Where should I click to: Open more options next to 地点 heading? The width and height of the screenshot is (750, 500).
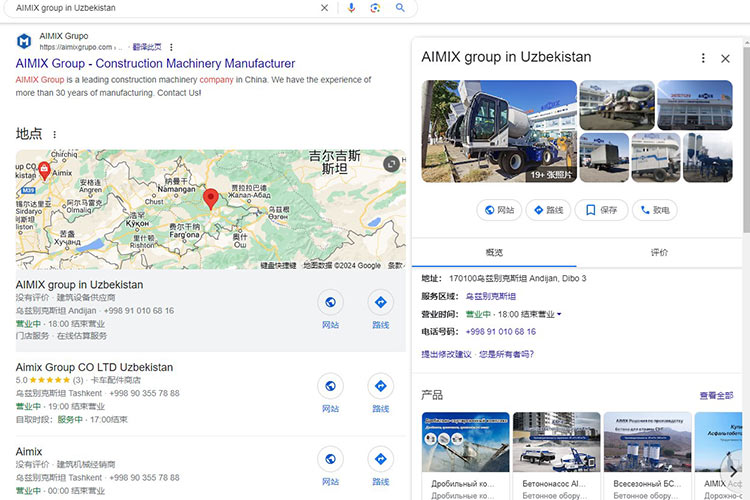(x=55, y=134)
